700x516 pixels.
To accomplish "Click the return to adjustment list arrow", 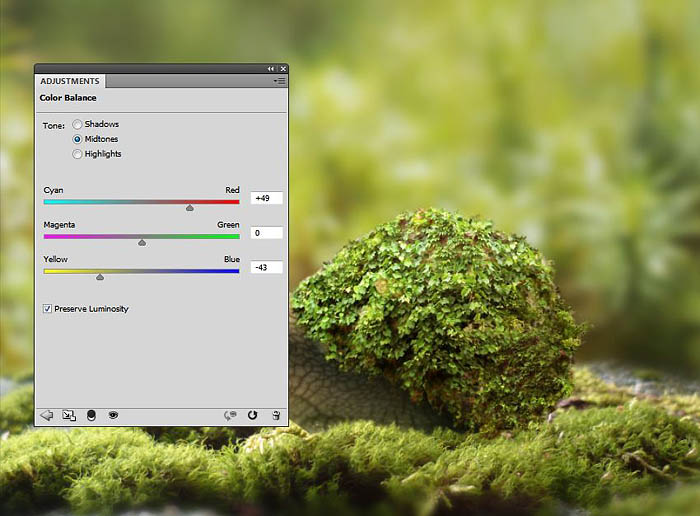I will [x=46, y=415].
